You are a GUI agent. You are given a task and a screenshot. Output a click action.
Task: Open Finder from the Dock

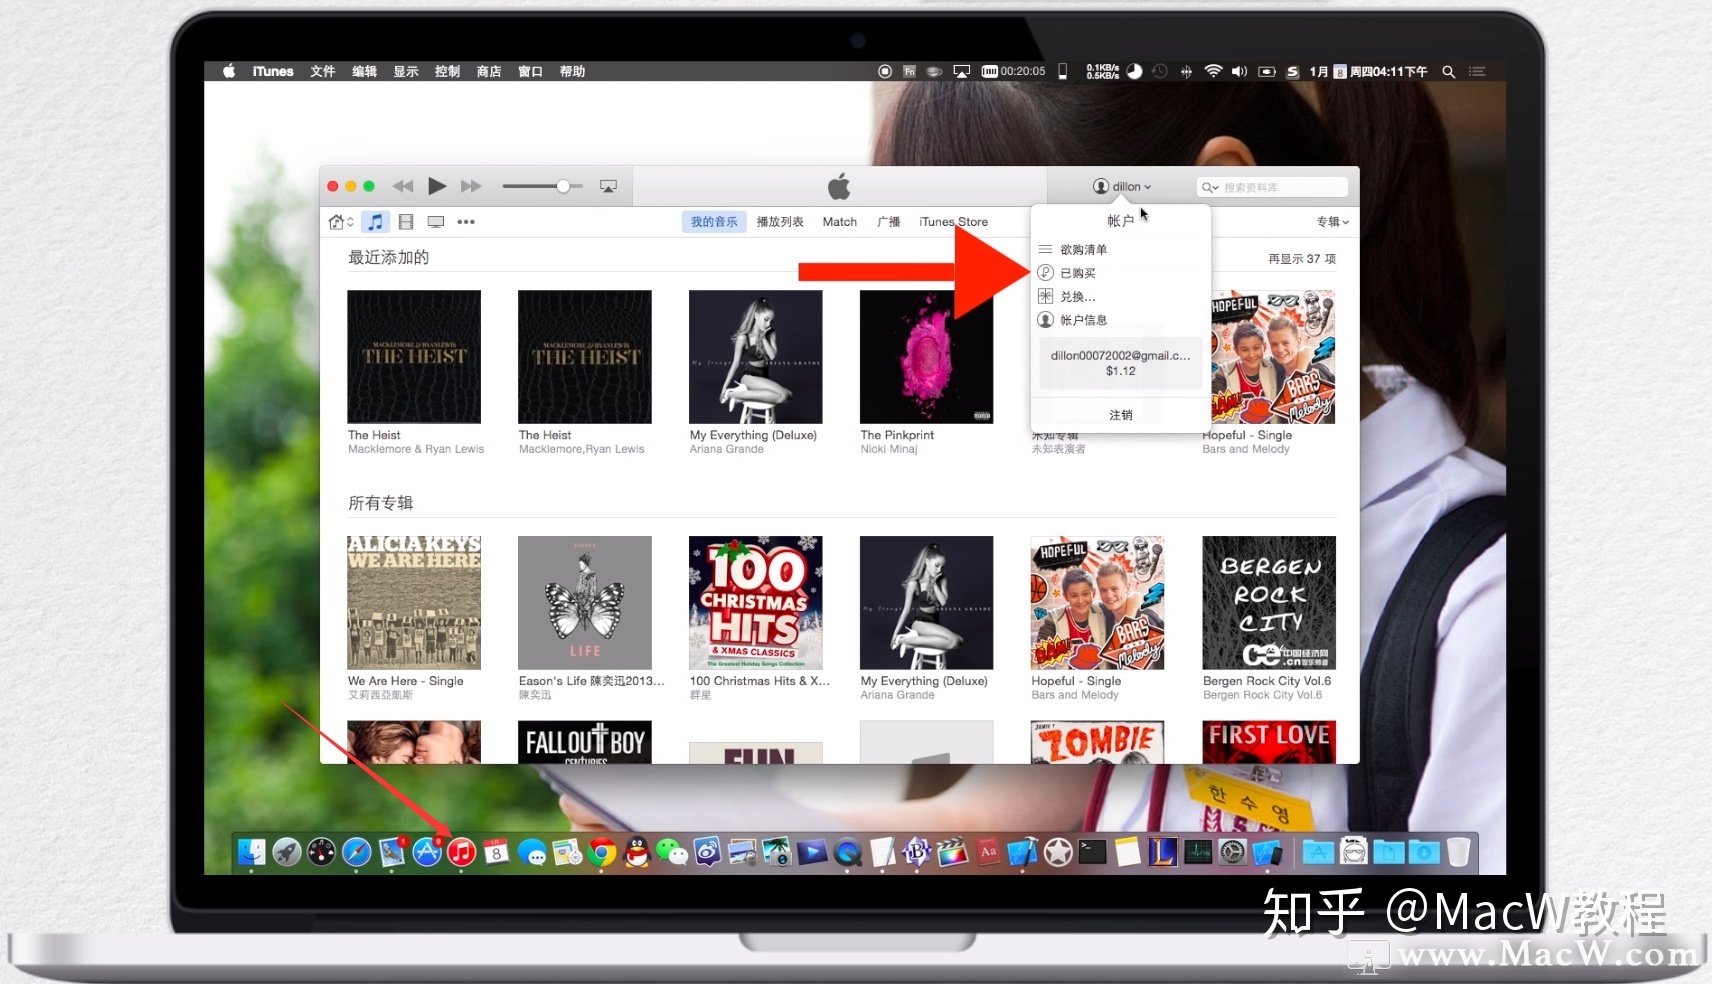[x=251, y=852]
